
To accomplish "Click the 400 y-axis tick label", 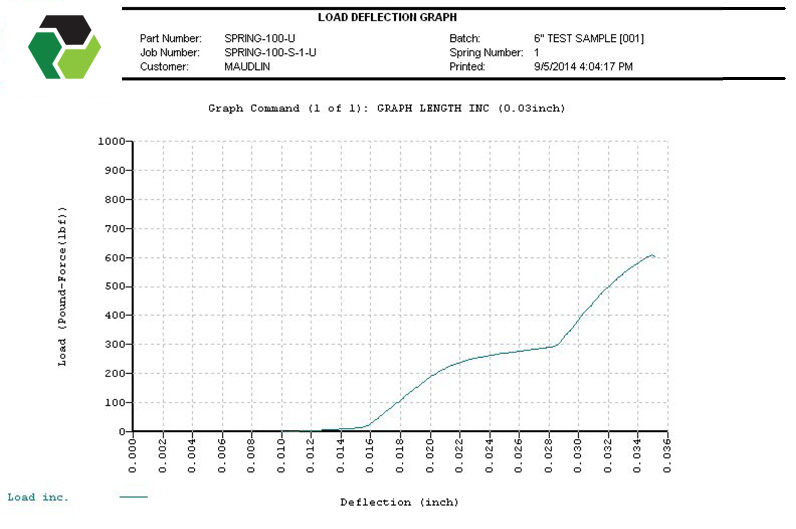I will pos(115,316).
